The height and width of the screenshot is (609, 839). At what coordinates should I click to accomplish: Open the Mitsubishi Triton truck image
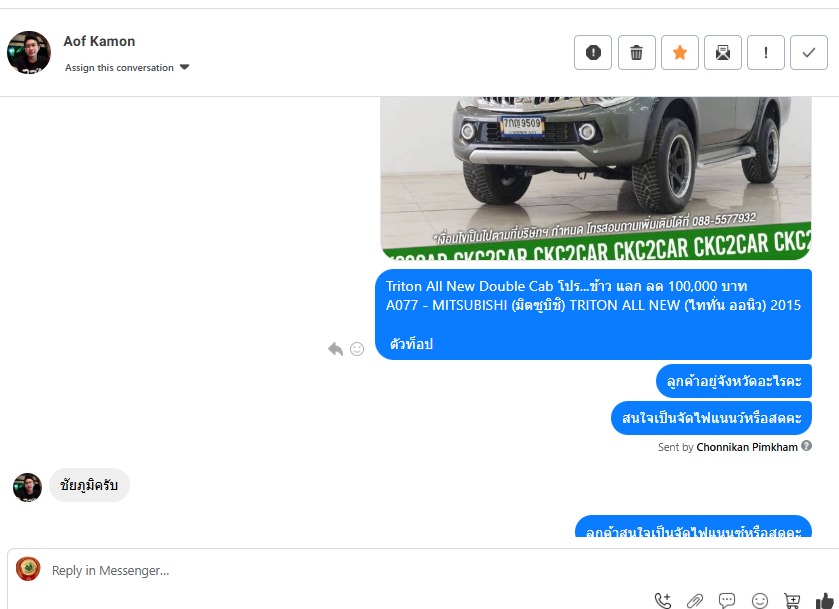(x=596, y=178)
